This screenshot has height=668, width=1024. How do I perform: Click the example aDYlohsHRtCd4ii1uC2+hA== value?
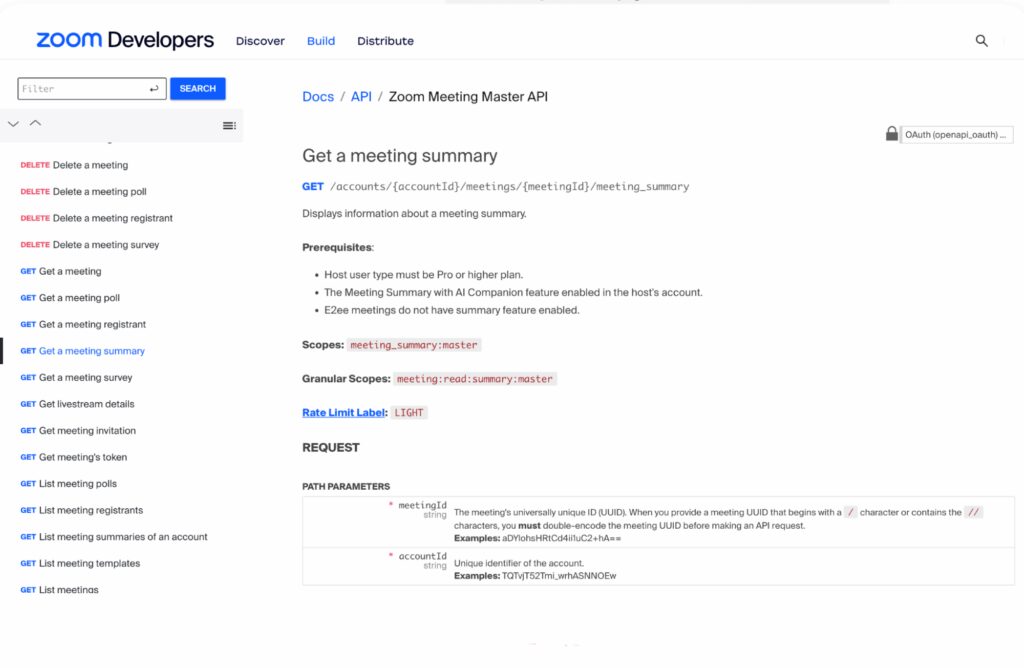562,538
